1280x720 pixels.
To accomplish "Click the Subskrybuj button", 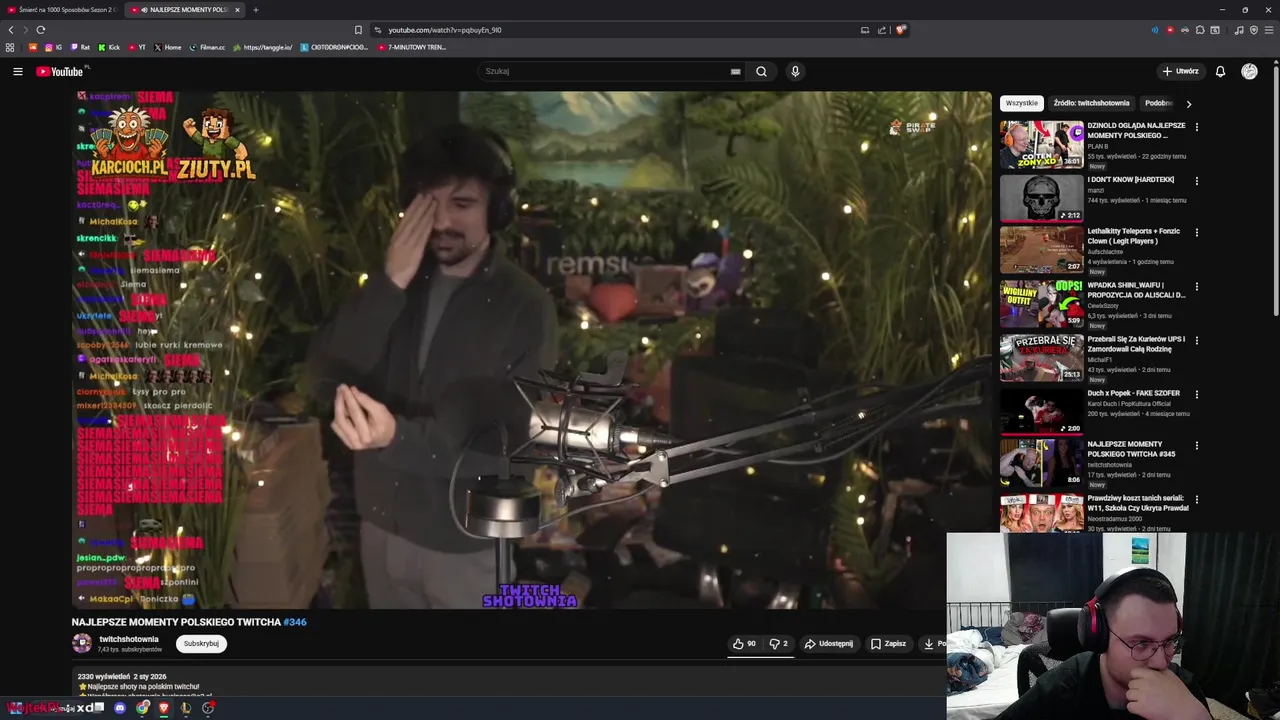I will tap(201, 644).
